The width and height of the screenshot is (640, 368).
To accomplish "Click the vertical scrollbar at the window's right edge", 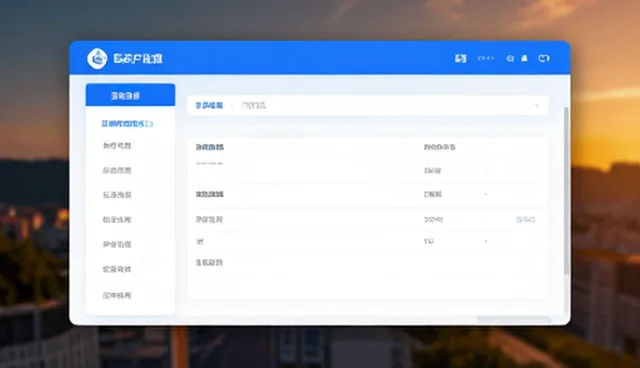I will [x=566, y=191].
